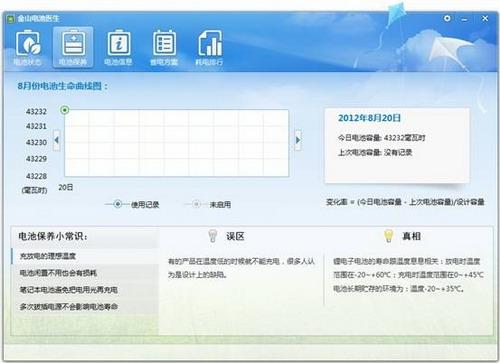500x363 pixels.
Task: Open the 省电方案 power plan tab
Action: 164,47
